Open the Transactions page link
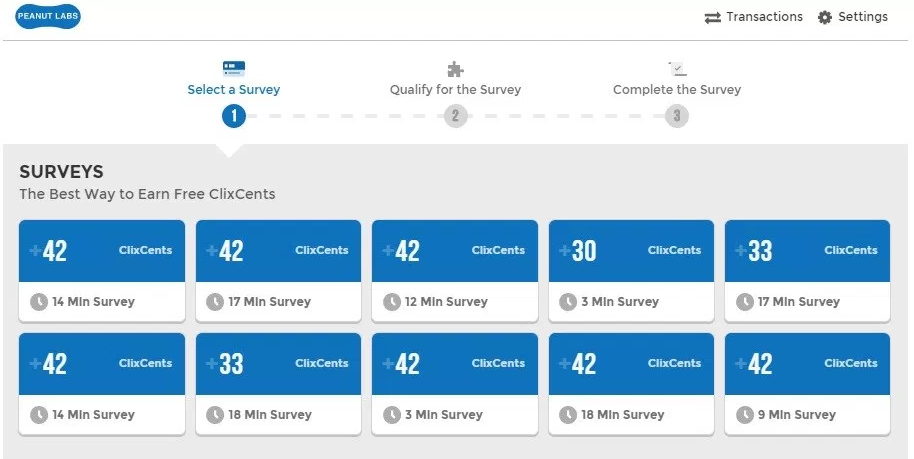Screen dimensions: 914x459 (764, 17)
